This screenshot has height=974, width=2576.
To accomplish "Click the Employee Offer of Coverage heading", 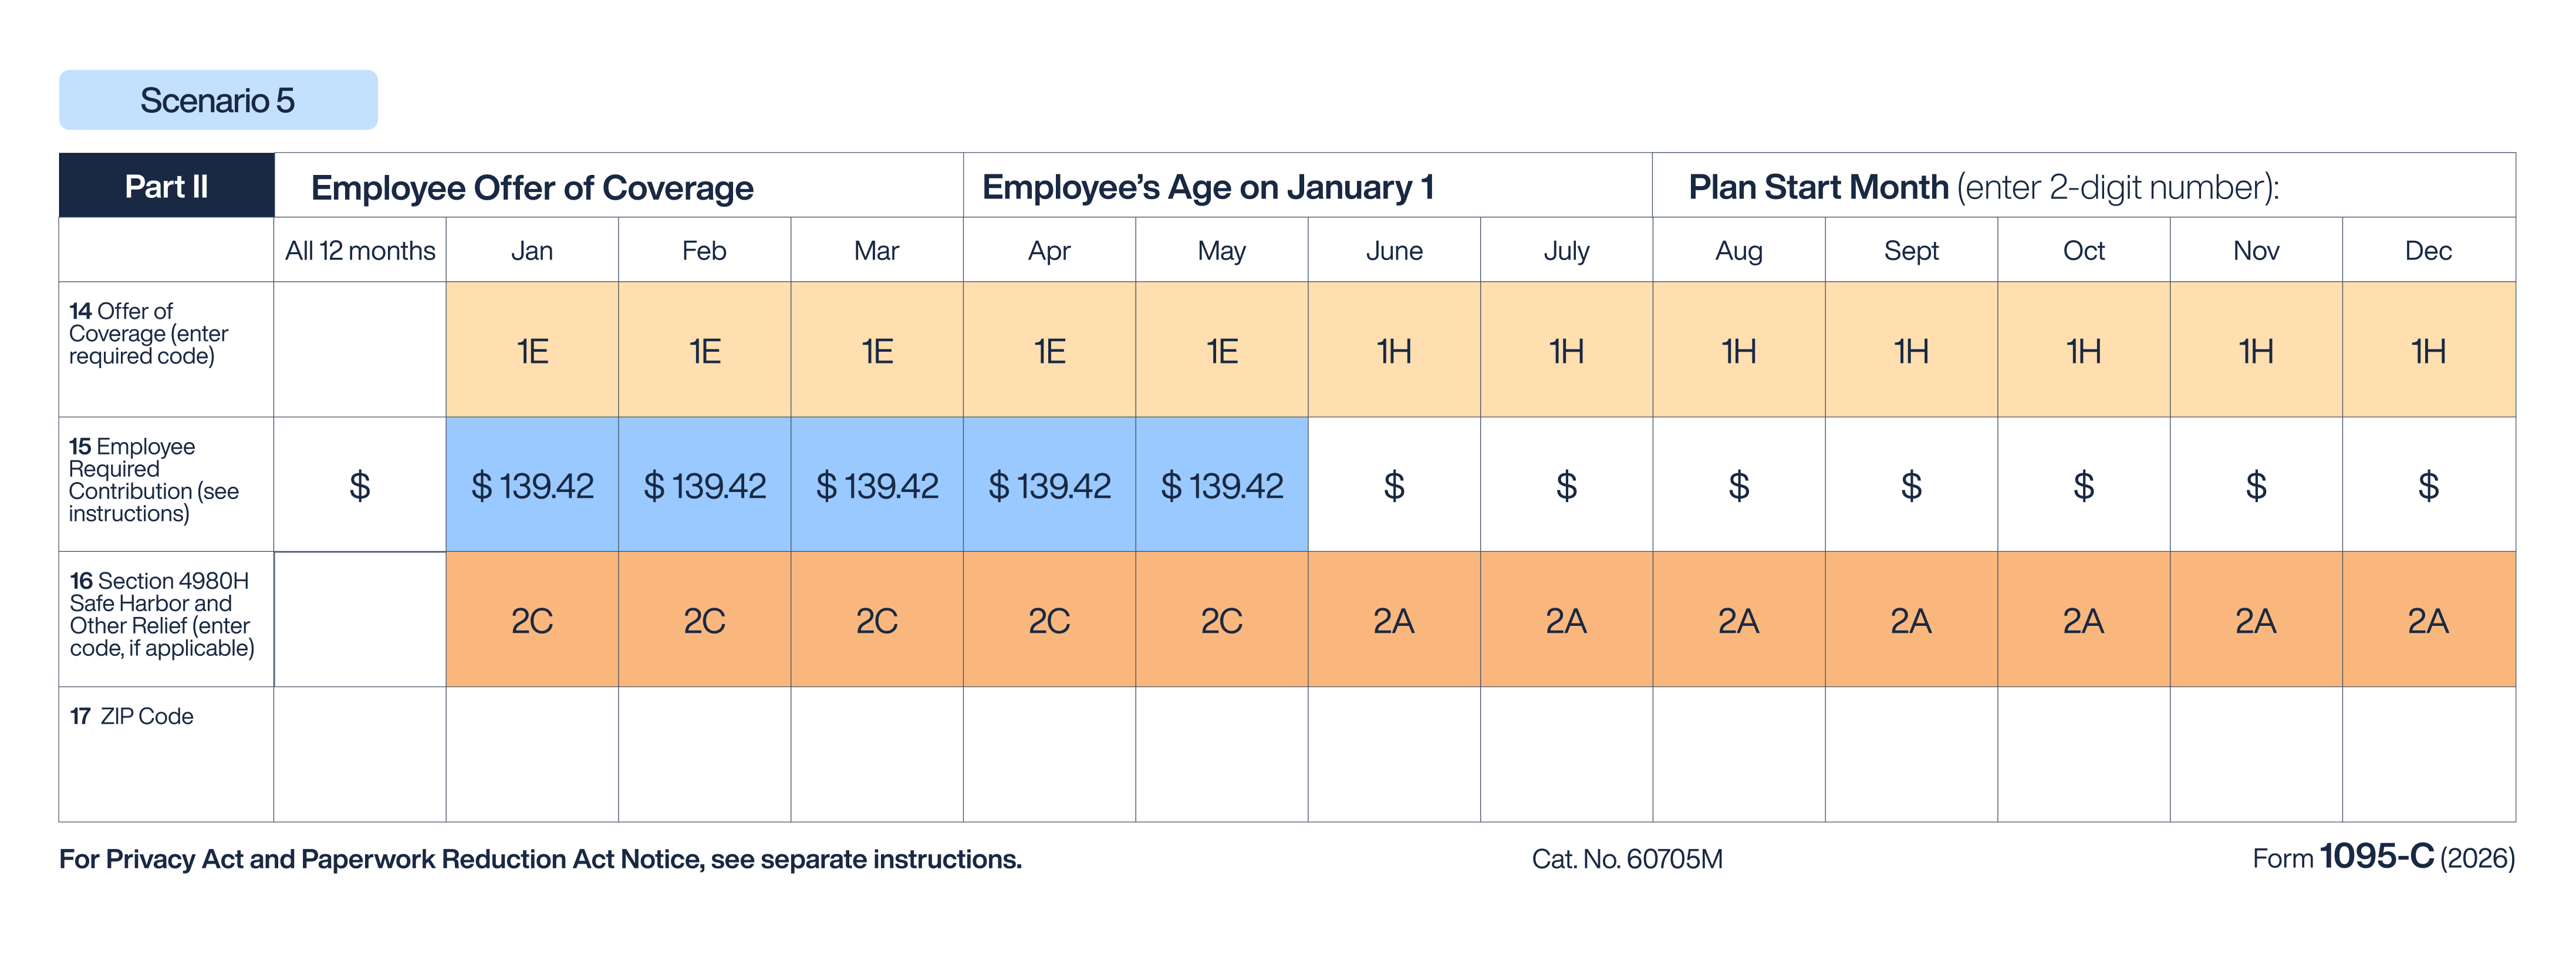I will [x=532, y=187].
